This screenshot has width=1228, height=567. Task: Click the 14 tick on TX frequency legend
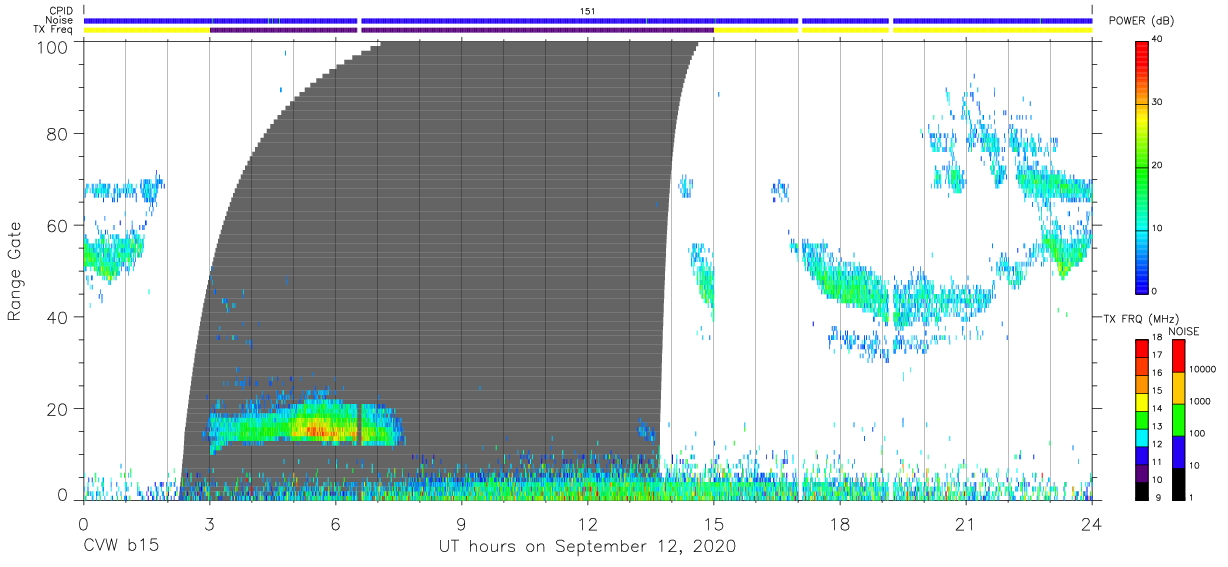click(1156, 408)
